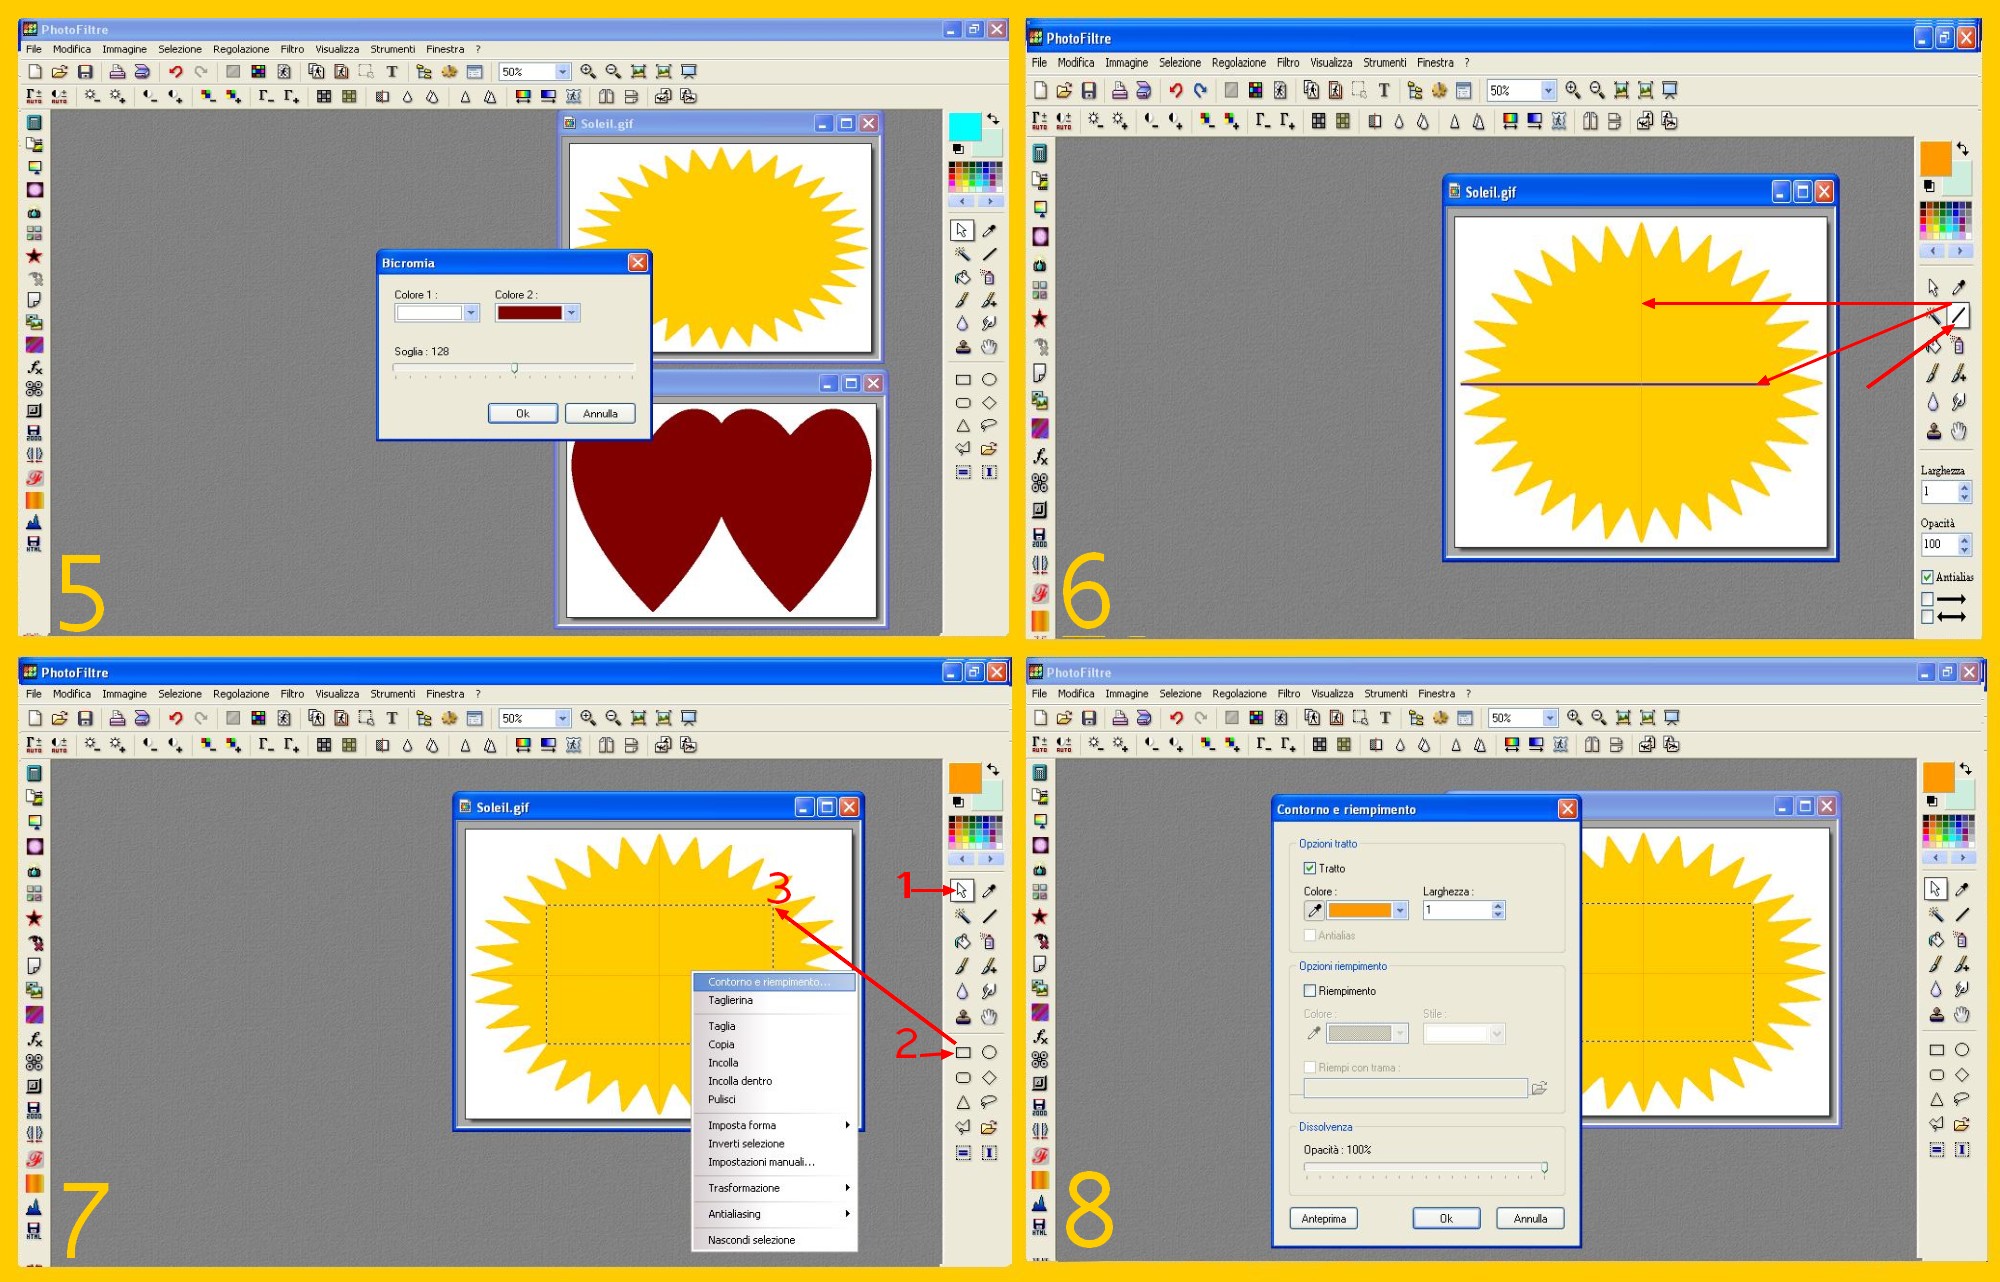
Task: Choose Inverti selezione in the context menu
Action: pos(746,1144)
